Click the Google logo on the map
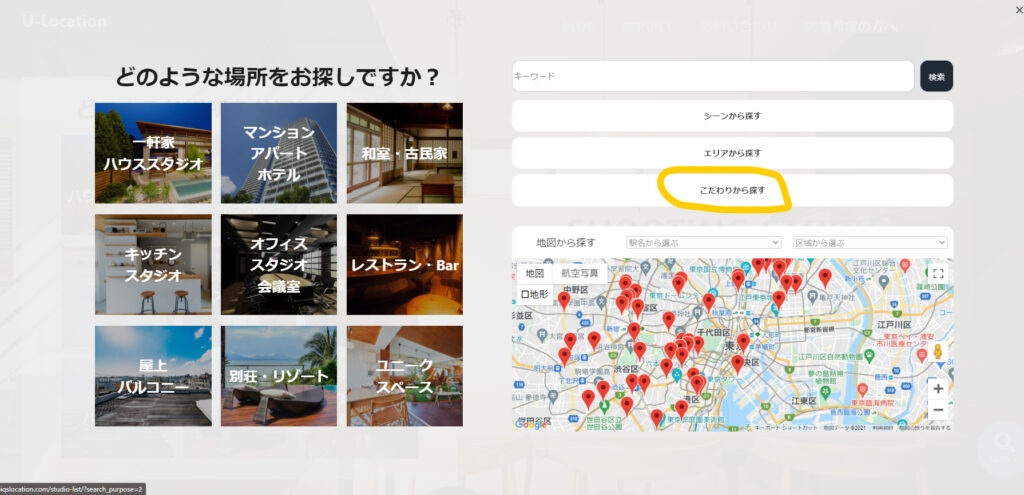The height and width of the screenshot is (495, 1024). coord(532,424)
